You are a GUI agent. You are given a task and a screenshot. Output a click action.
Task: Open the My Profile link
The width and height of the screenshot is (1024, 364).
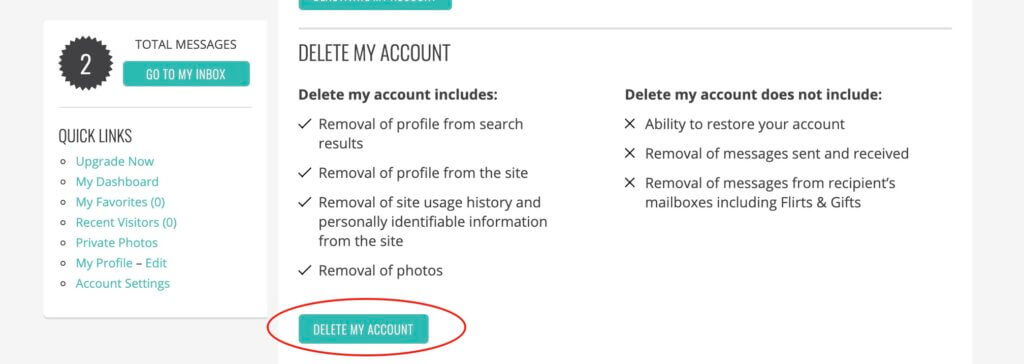tap(104, 263)
